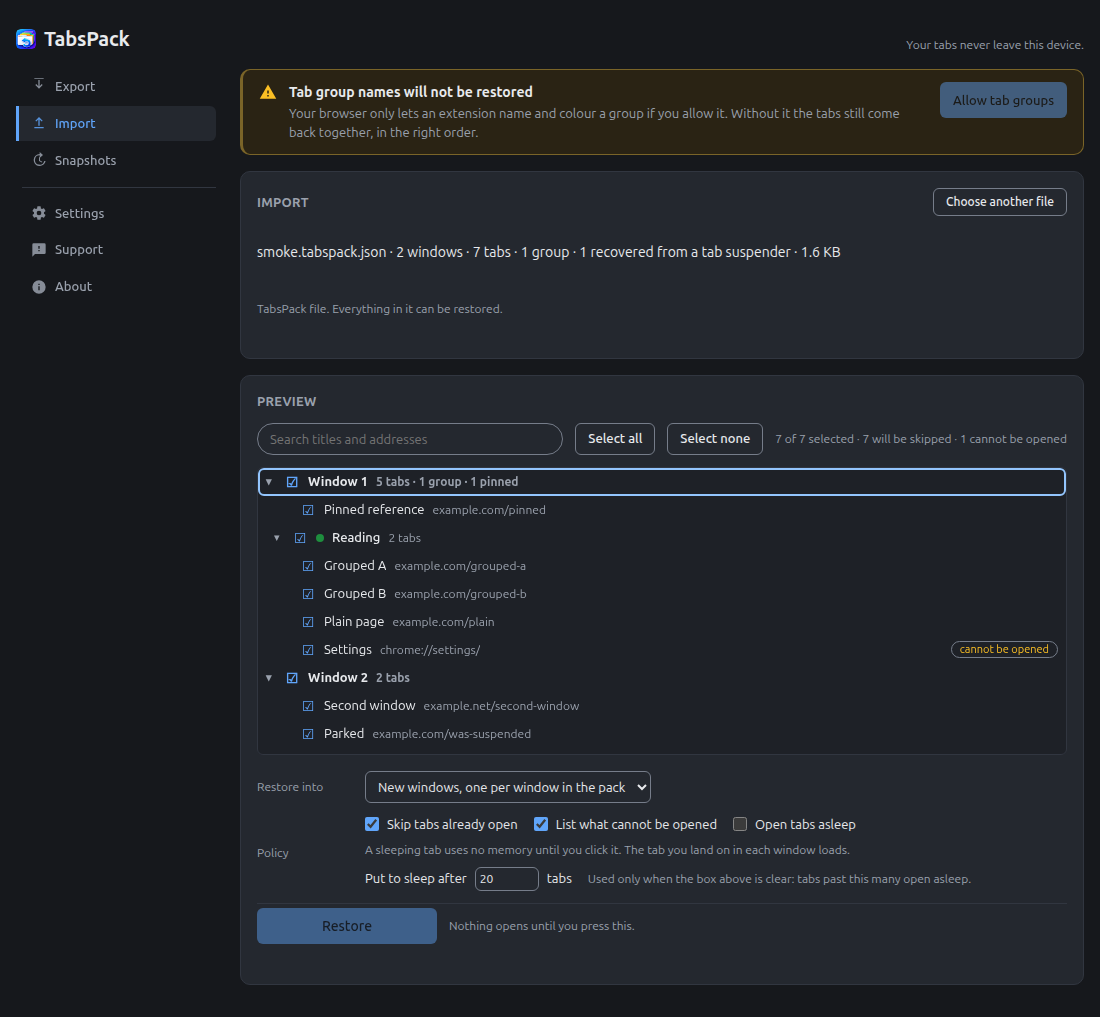Image resolution: width=1100 pixels, height=1017 pixels.
Task: Uncheck the Second window tab checkbox
Action: click(x=308, y=706)
